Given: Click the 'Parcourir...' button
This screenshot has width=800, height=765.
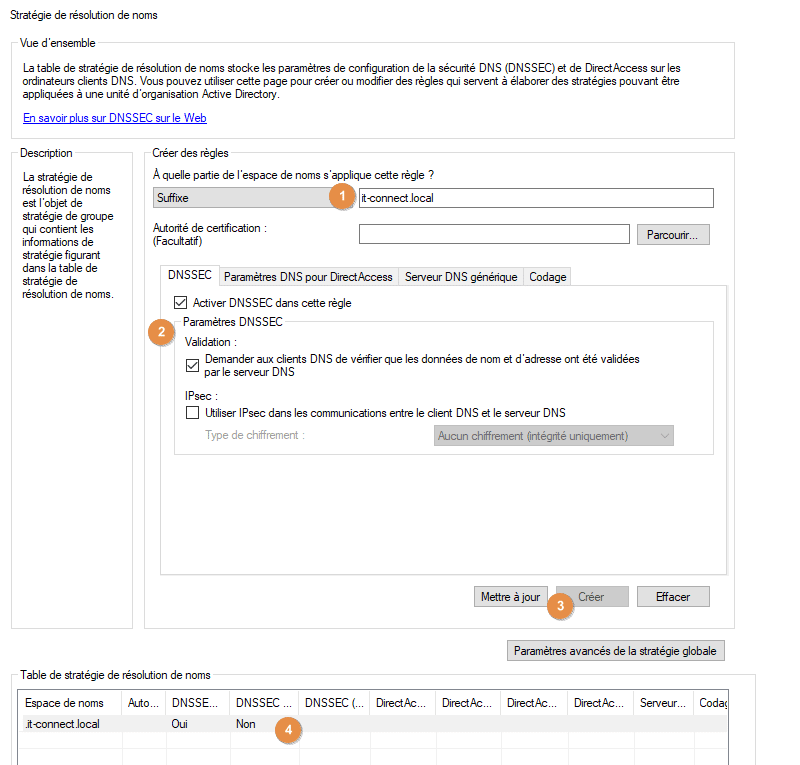Looking at the screenshot, I should (x=673, y=234).
